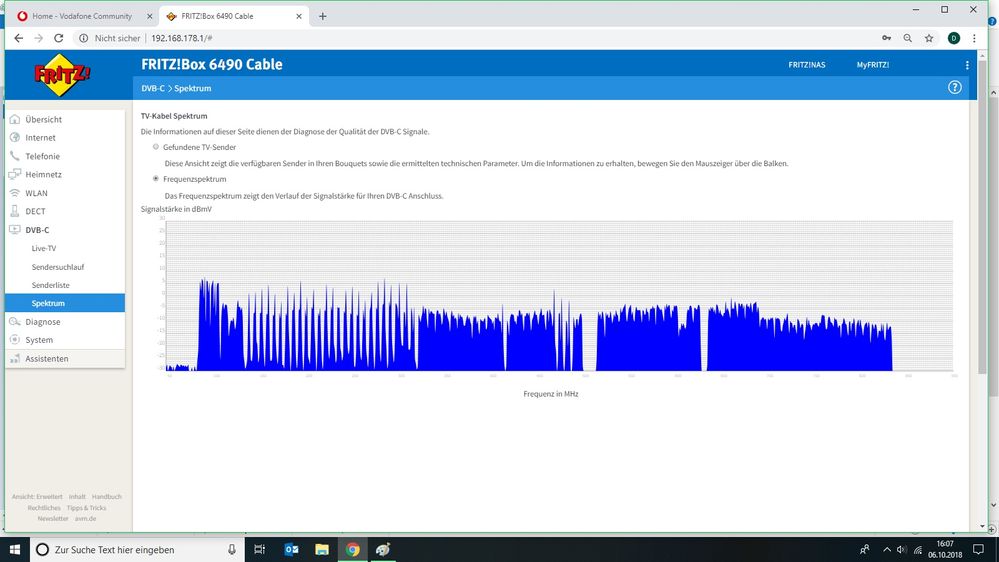Open Outlook from the taskbar
The height and width of the screenshot is (562, 999).
point(291,549)
